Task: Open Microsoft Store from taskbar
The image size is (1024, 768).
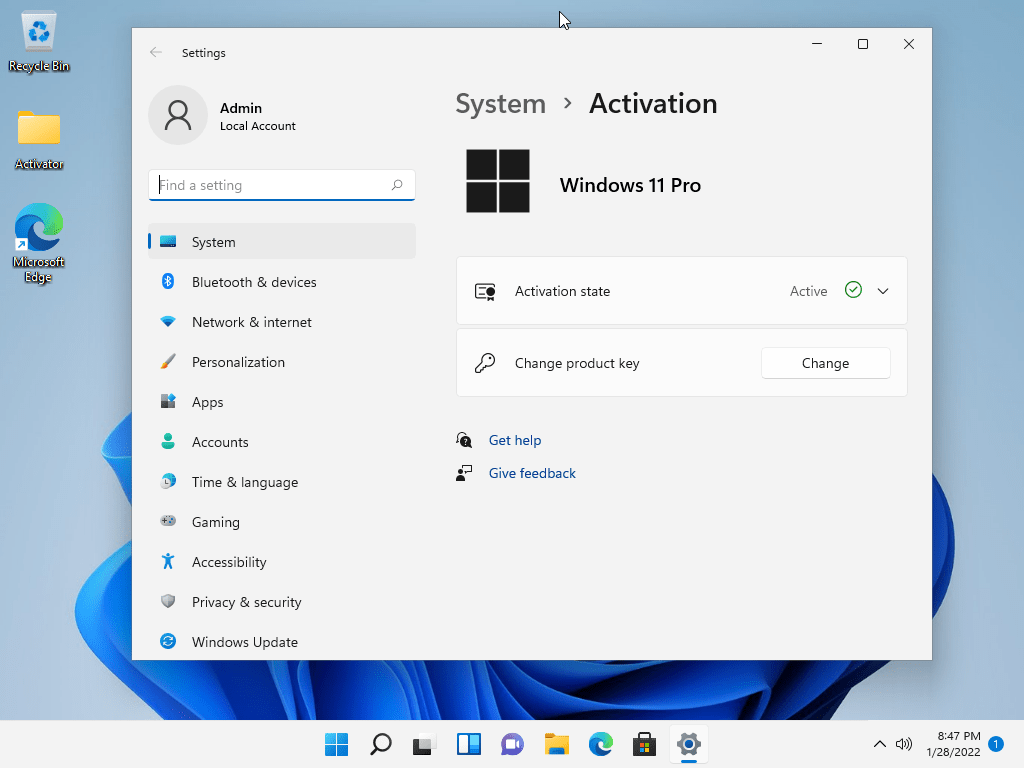Action: [645, 744]
